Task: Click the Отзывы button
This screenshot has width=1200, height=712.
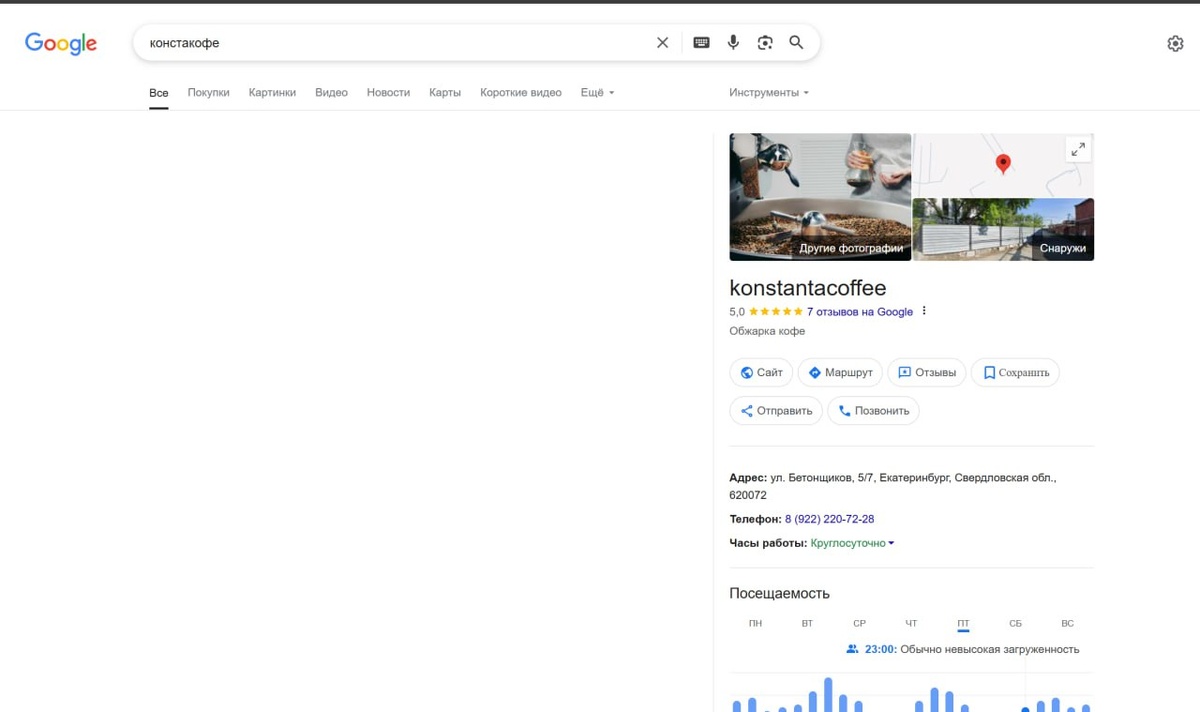Action: point(927,372)
